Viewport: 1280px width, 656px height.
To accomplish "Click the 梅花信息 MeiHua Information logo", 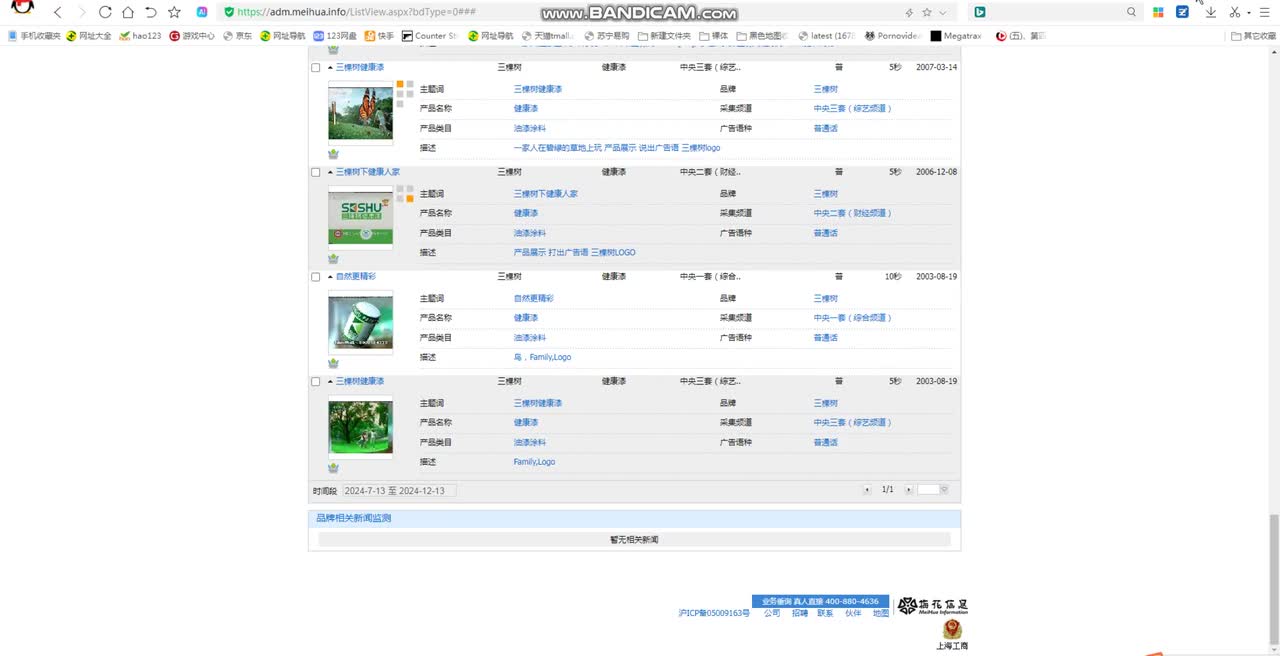I will click(x=932, y=606).
